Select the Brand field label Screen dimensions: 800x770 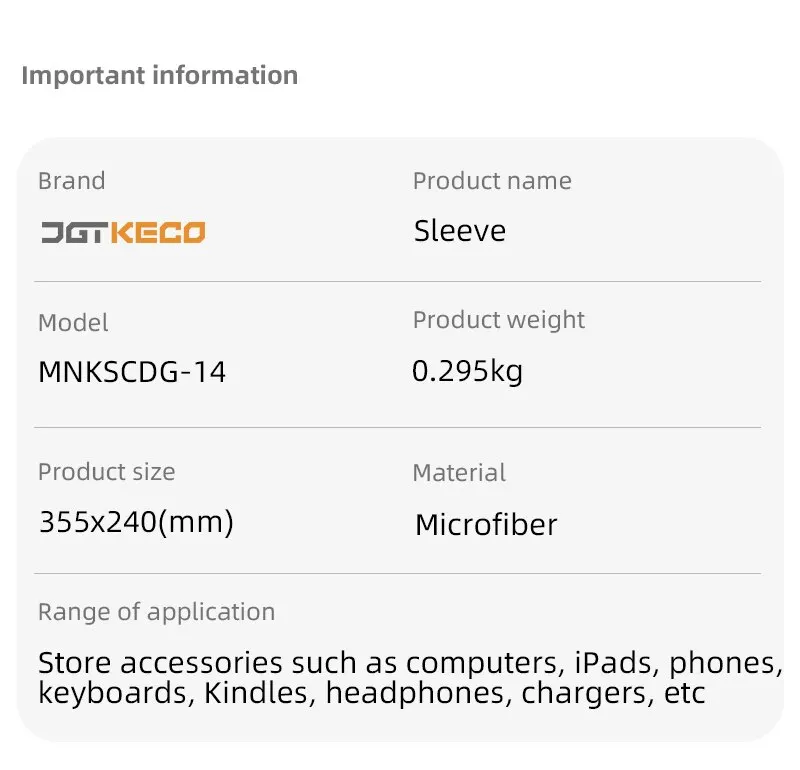[x=71, y=181]
